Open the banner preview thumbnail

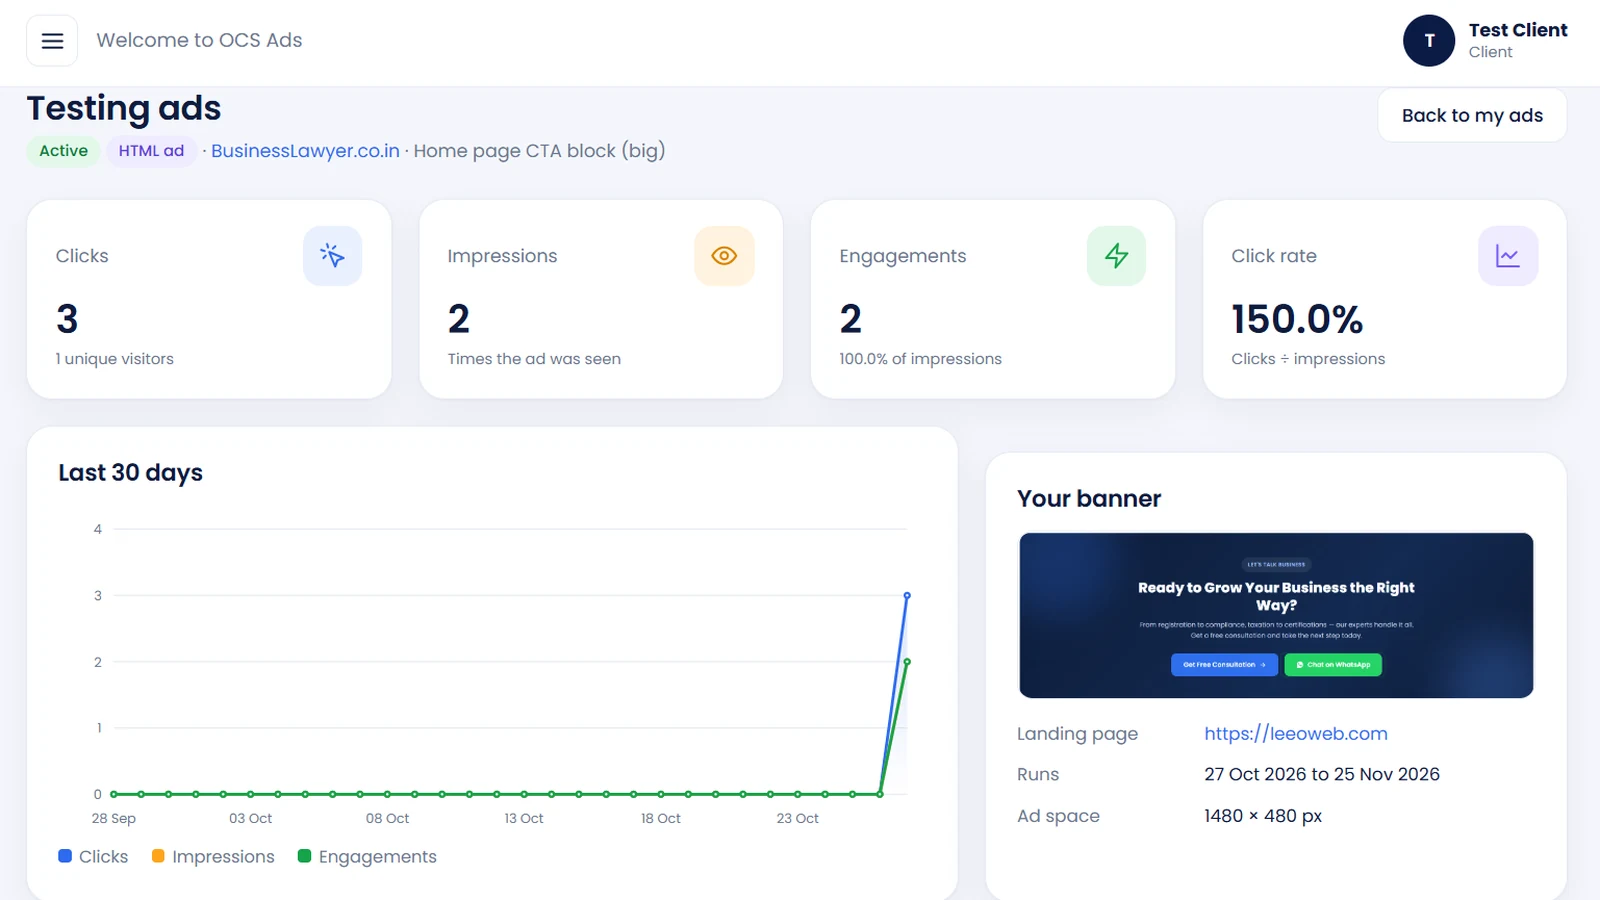pos(1276,615)
